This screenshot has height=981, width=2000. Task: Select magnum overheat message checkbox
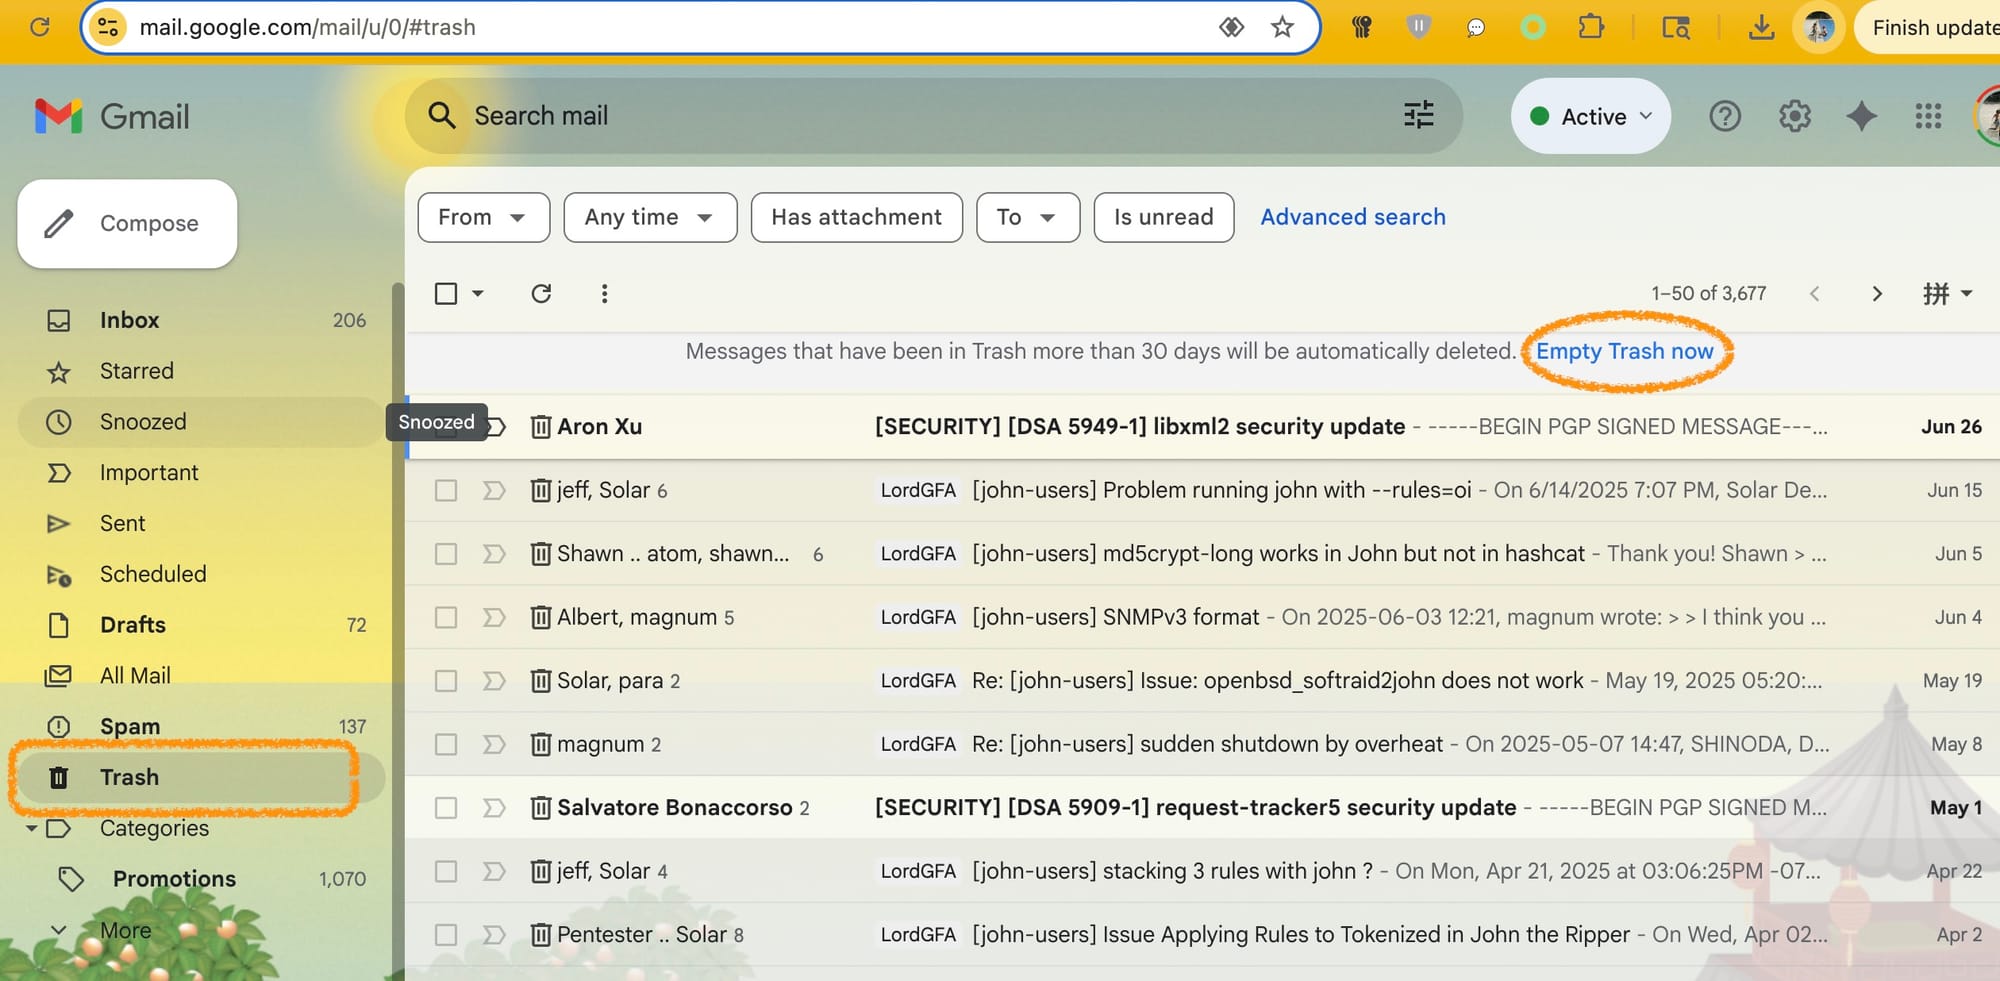pyautogui.click(x=446, y=744)
